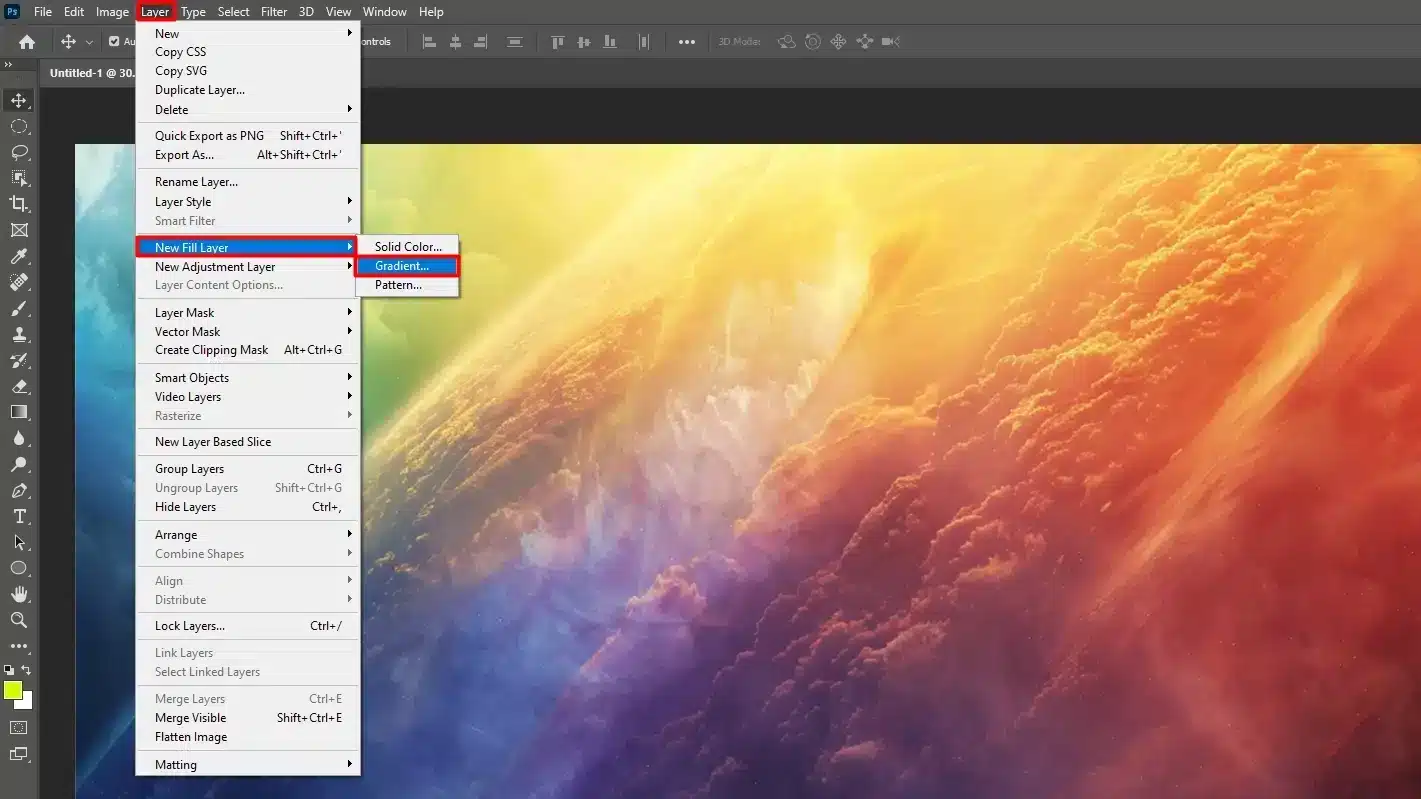The image size is (1421, 799).
Task: Expand the Smart Objects submenu
Action: coord(248,377)
